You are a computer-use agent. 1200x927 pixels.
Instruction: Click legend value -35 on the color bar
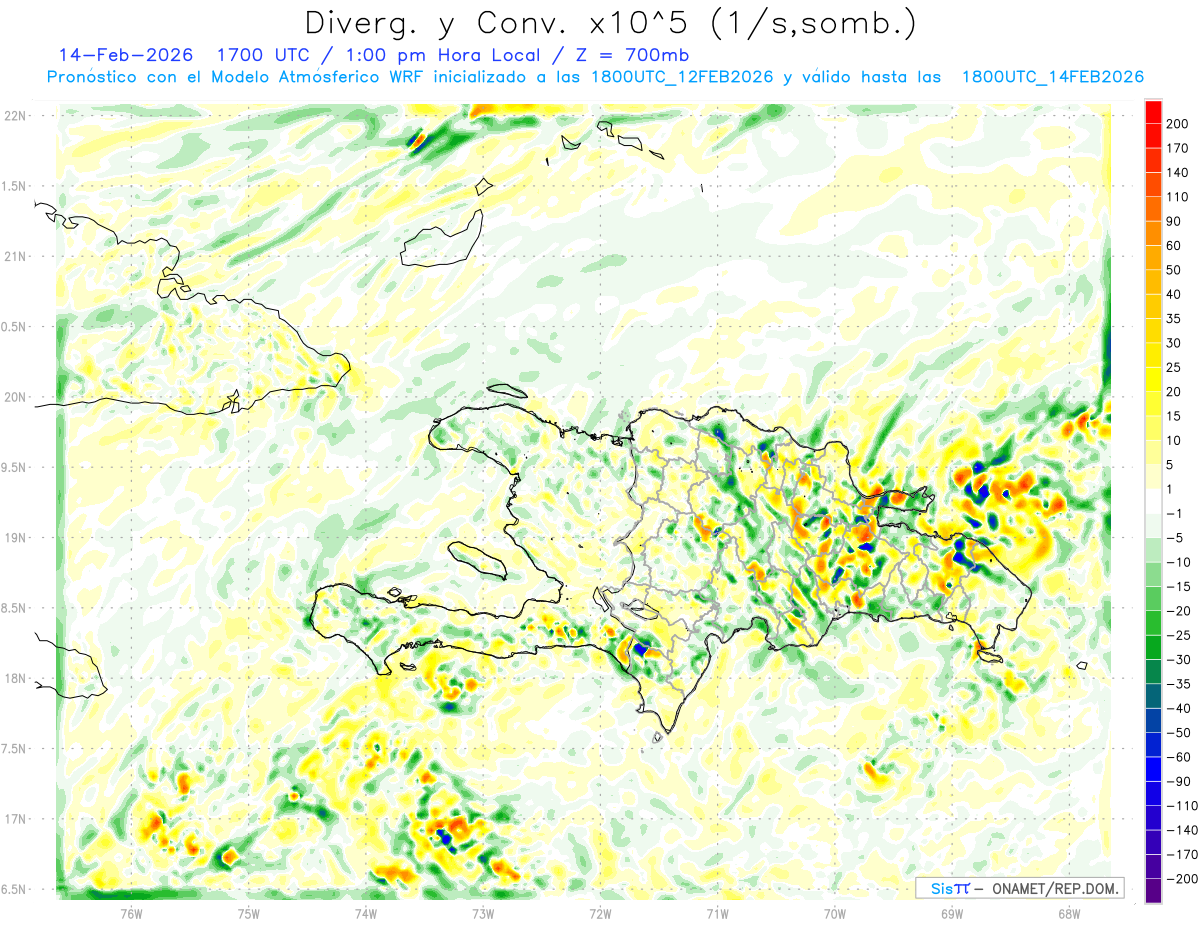(x=1177, y=684)
